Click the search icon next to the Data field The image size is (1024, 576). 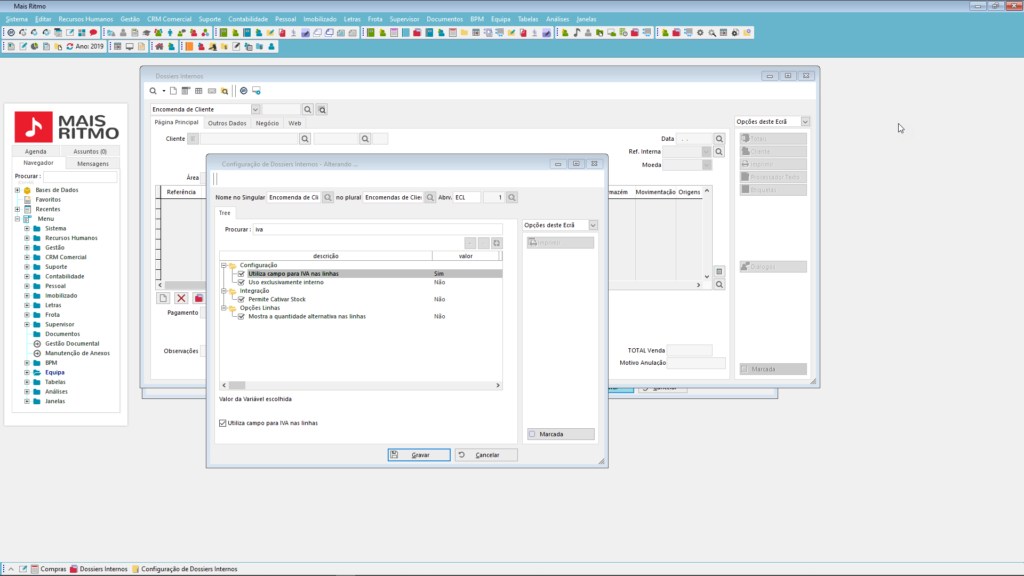tap(719, 139)
